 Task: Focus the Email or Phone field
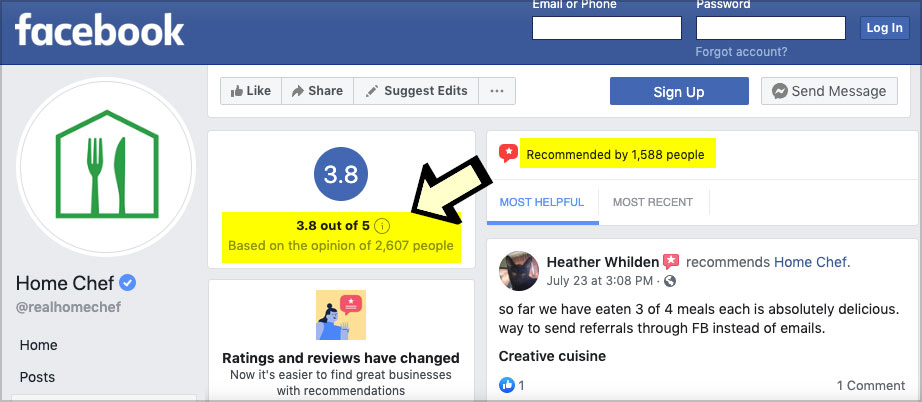[x=607, y=28]
